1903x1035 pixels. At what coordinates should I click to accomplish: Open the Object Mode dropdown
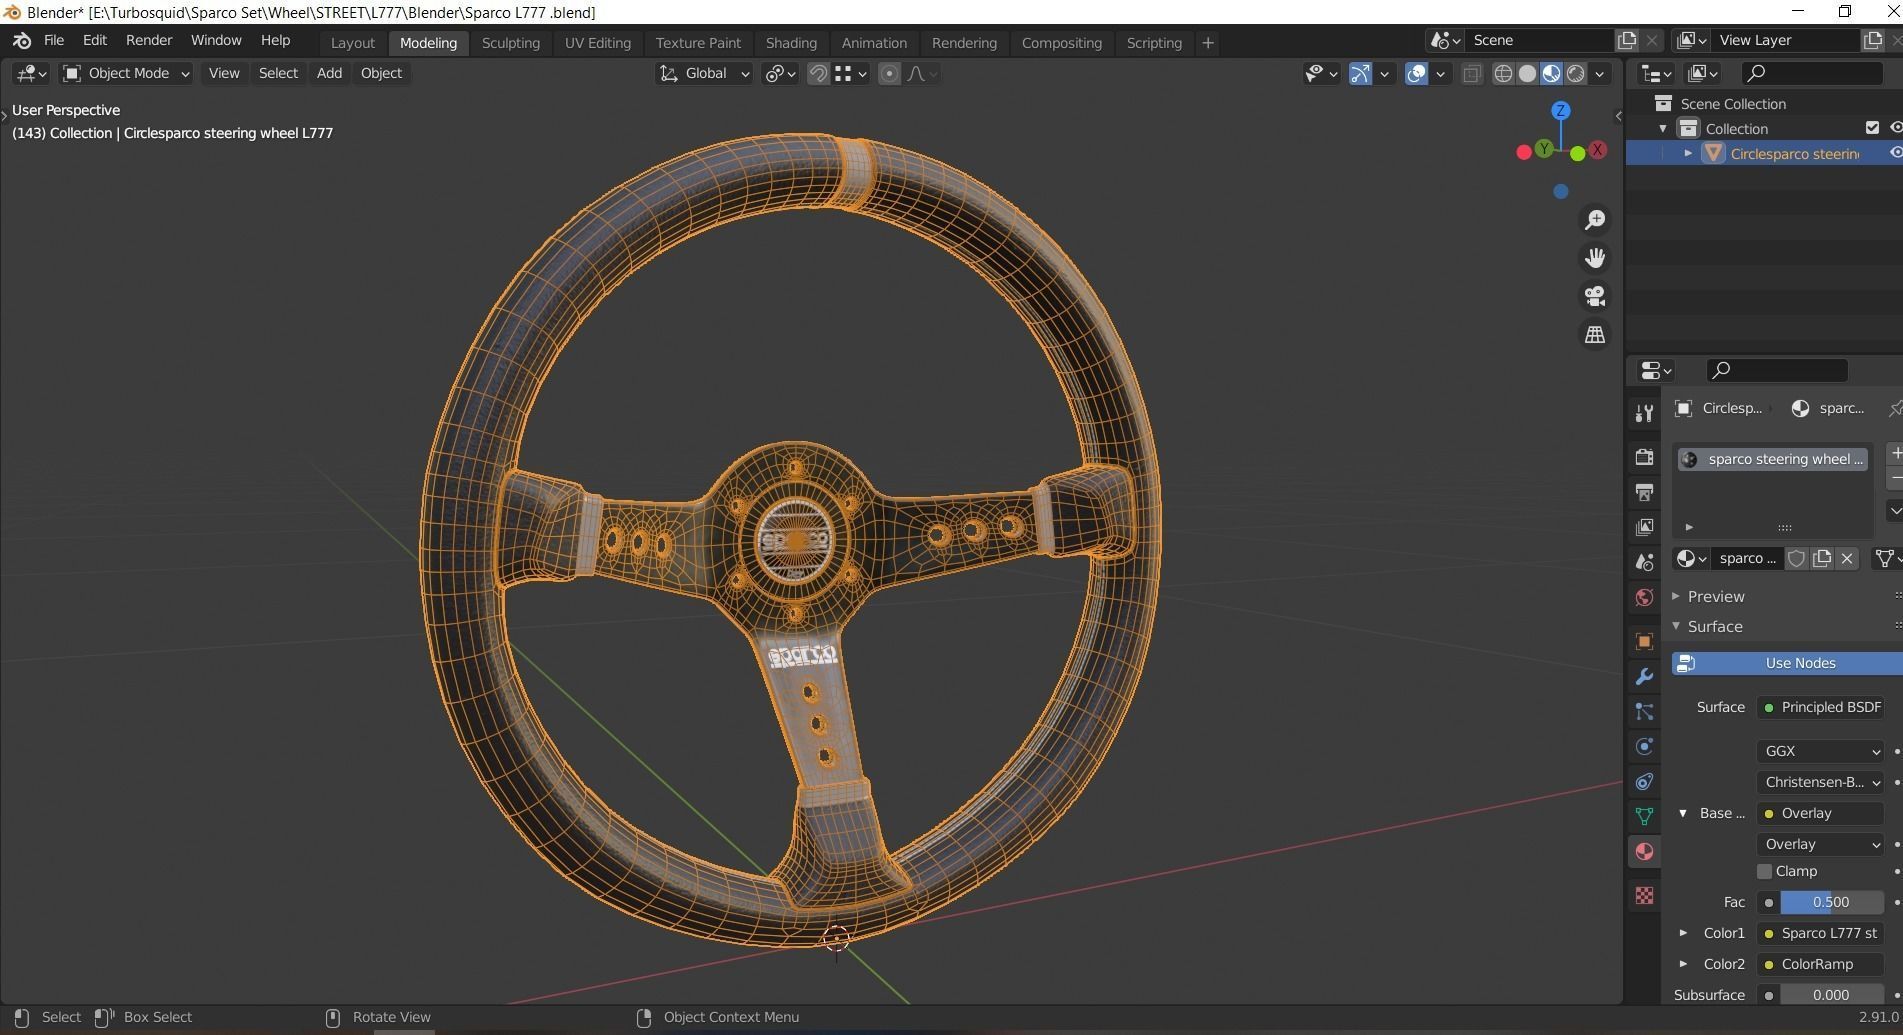[126, 73]
